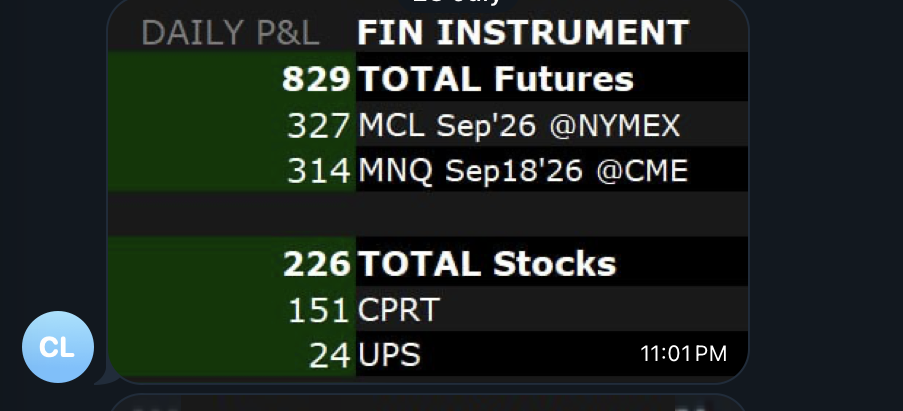Click the blank row separating futures and stocks
The image size is (903, 411).
428,214
